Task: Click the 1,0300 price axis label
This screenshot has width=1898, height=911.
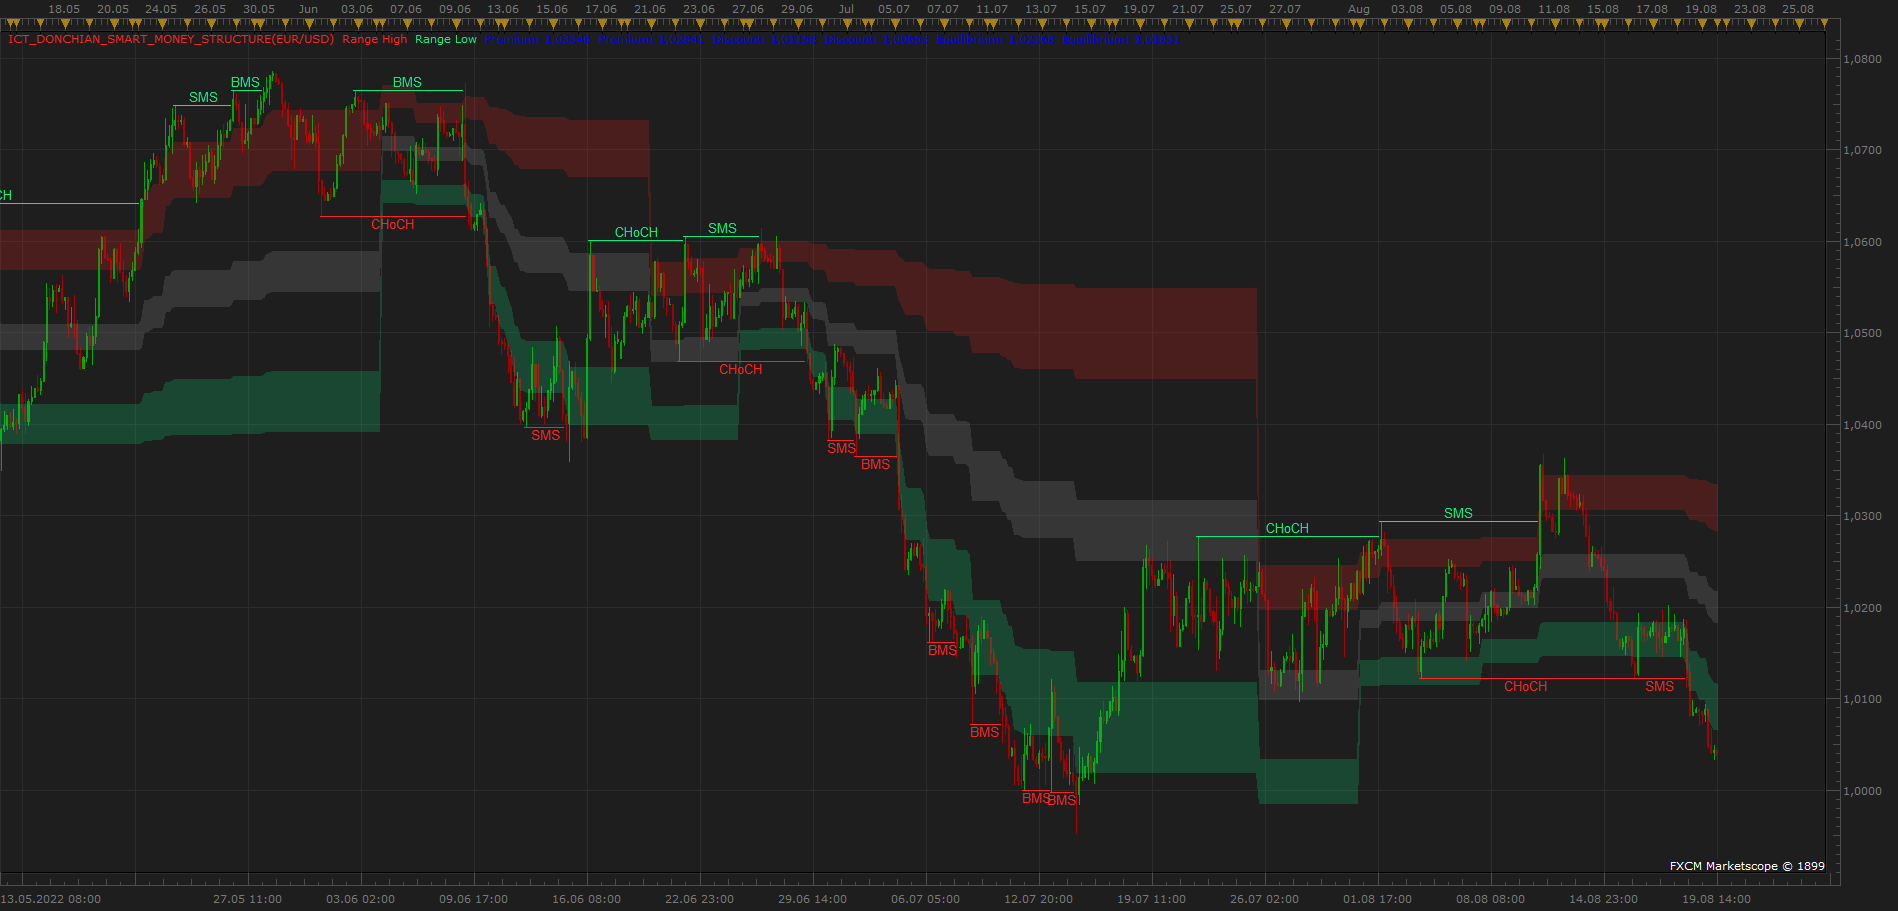Action: point(1863,516)
